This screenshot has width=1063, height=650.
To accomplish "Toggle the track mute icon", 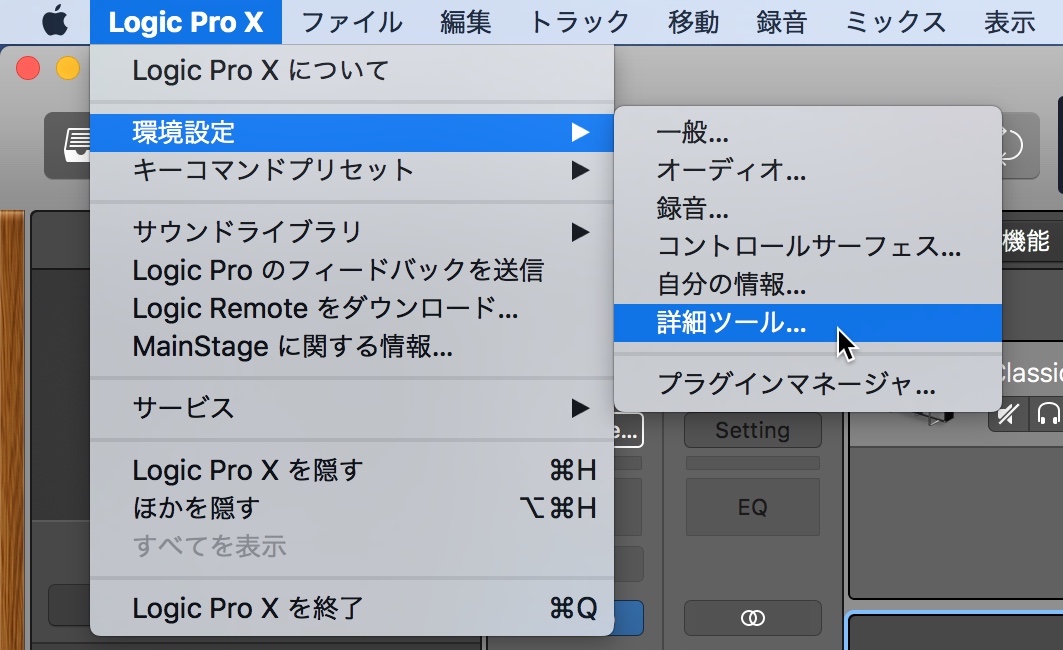I will tap(1008, 413).
